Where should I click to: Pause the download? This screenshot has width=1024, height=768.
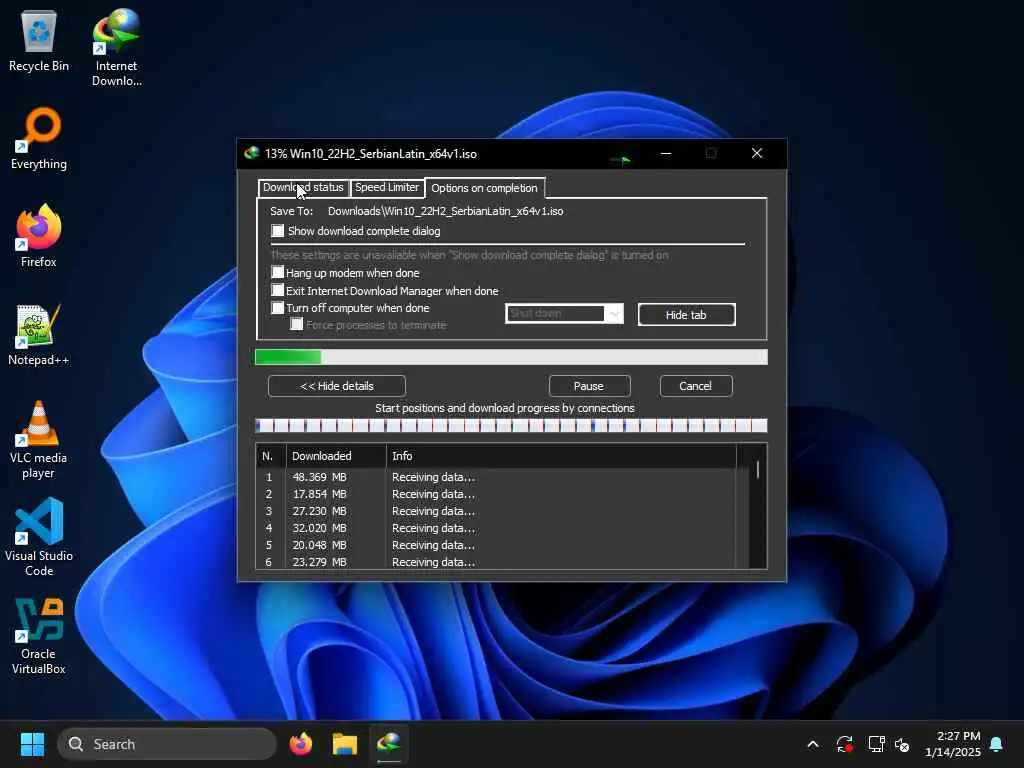589,386
